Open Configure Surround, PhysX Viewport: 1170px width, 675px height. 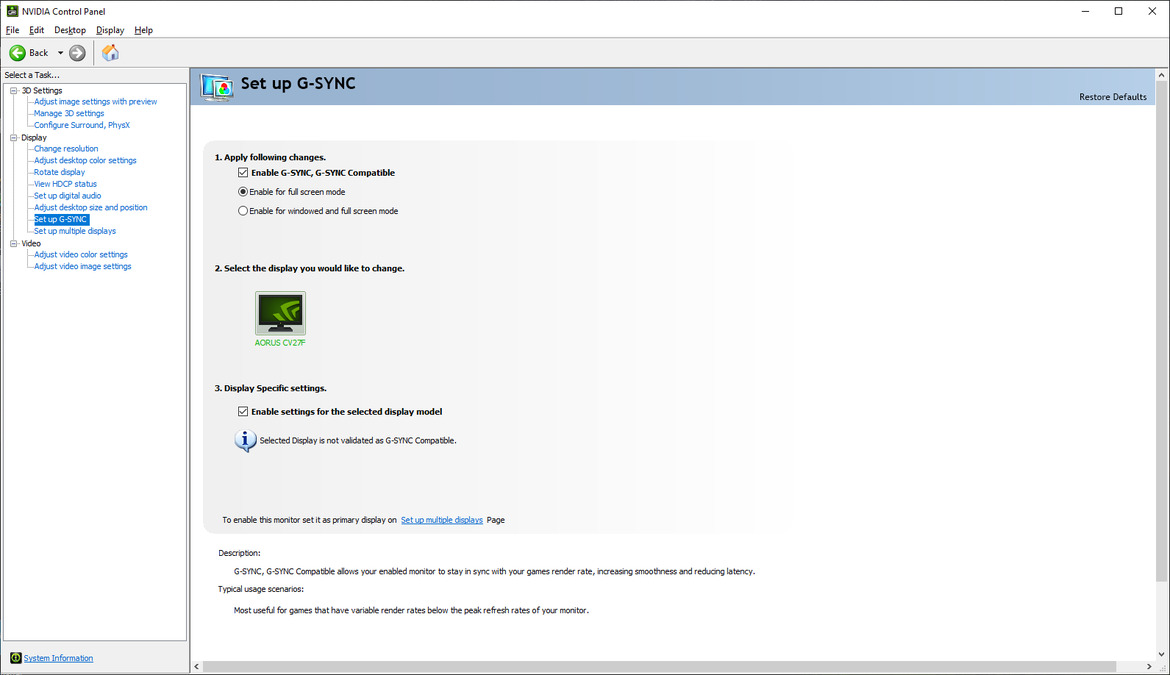[x=81, y=125]
